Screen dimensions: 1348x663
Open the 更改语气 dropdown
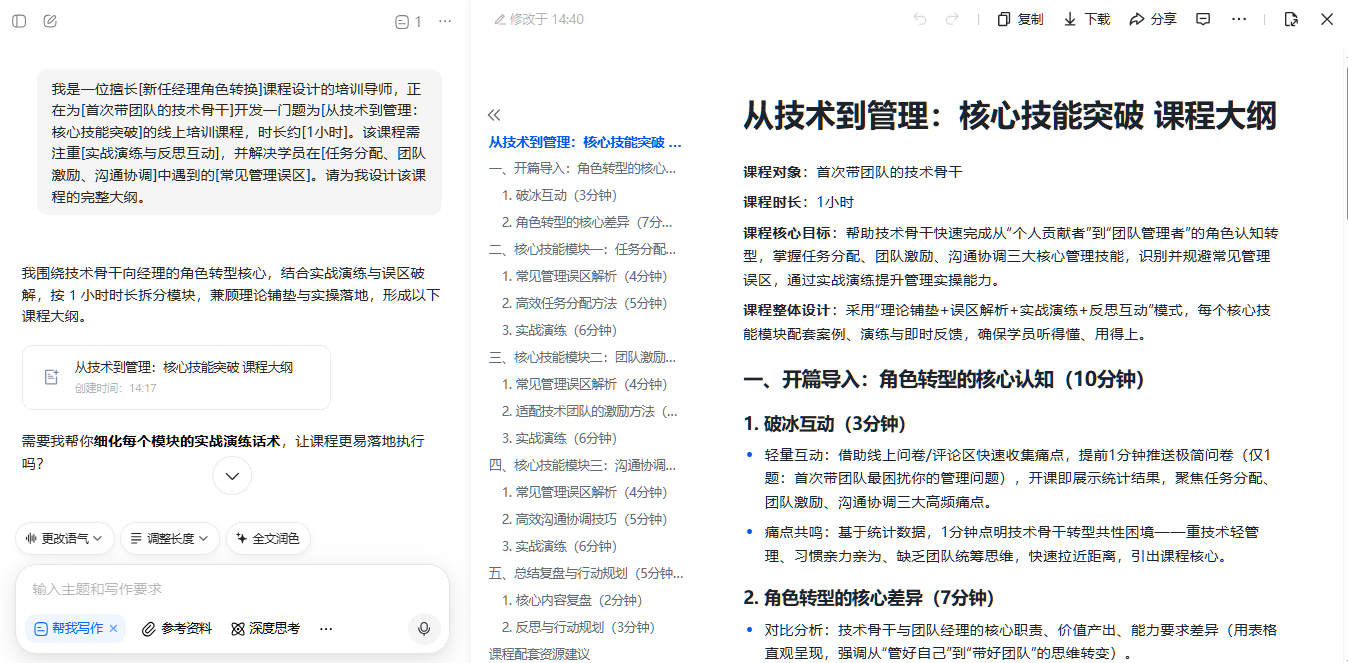(65, 538)
